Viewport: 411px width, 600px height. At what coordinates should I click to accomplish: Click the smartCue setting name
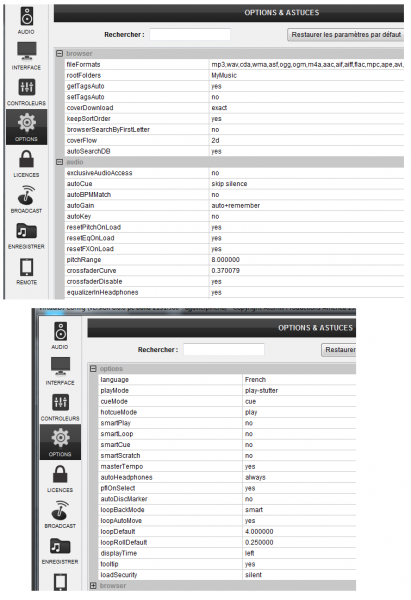[x=115, y=445]
